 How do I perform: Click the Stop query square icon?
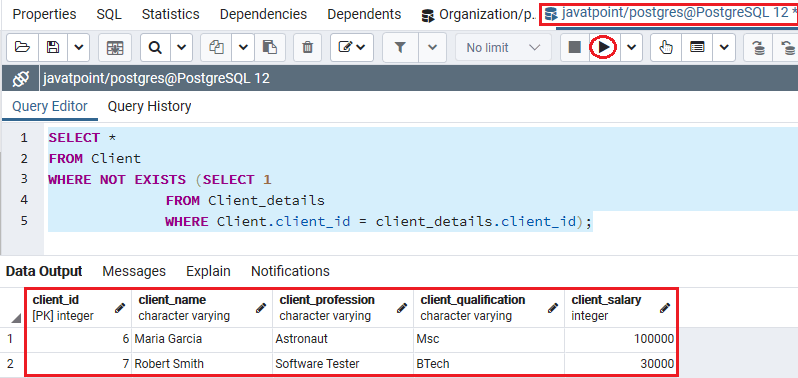point(575,47)
